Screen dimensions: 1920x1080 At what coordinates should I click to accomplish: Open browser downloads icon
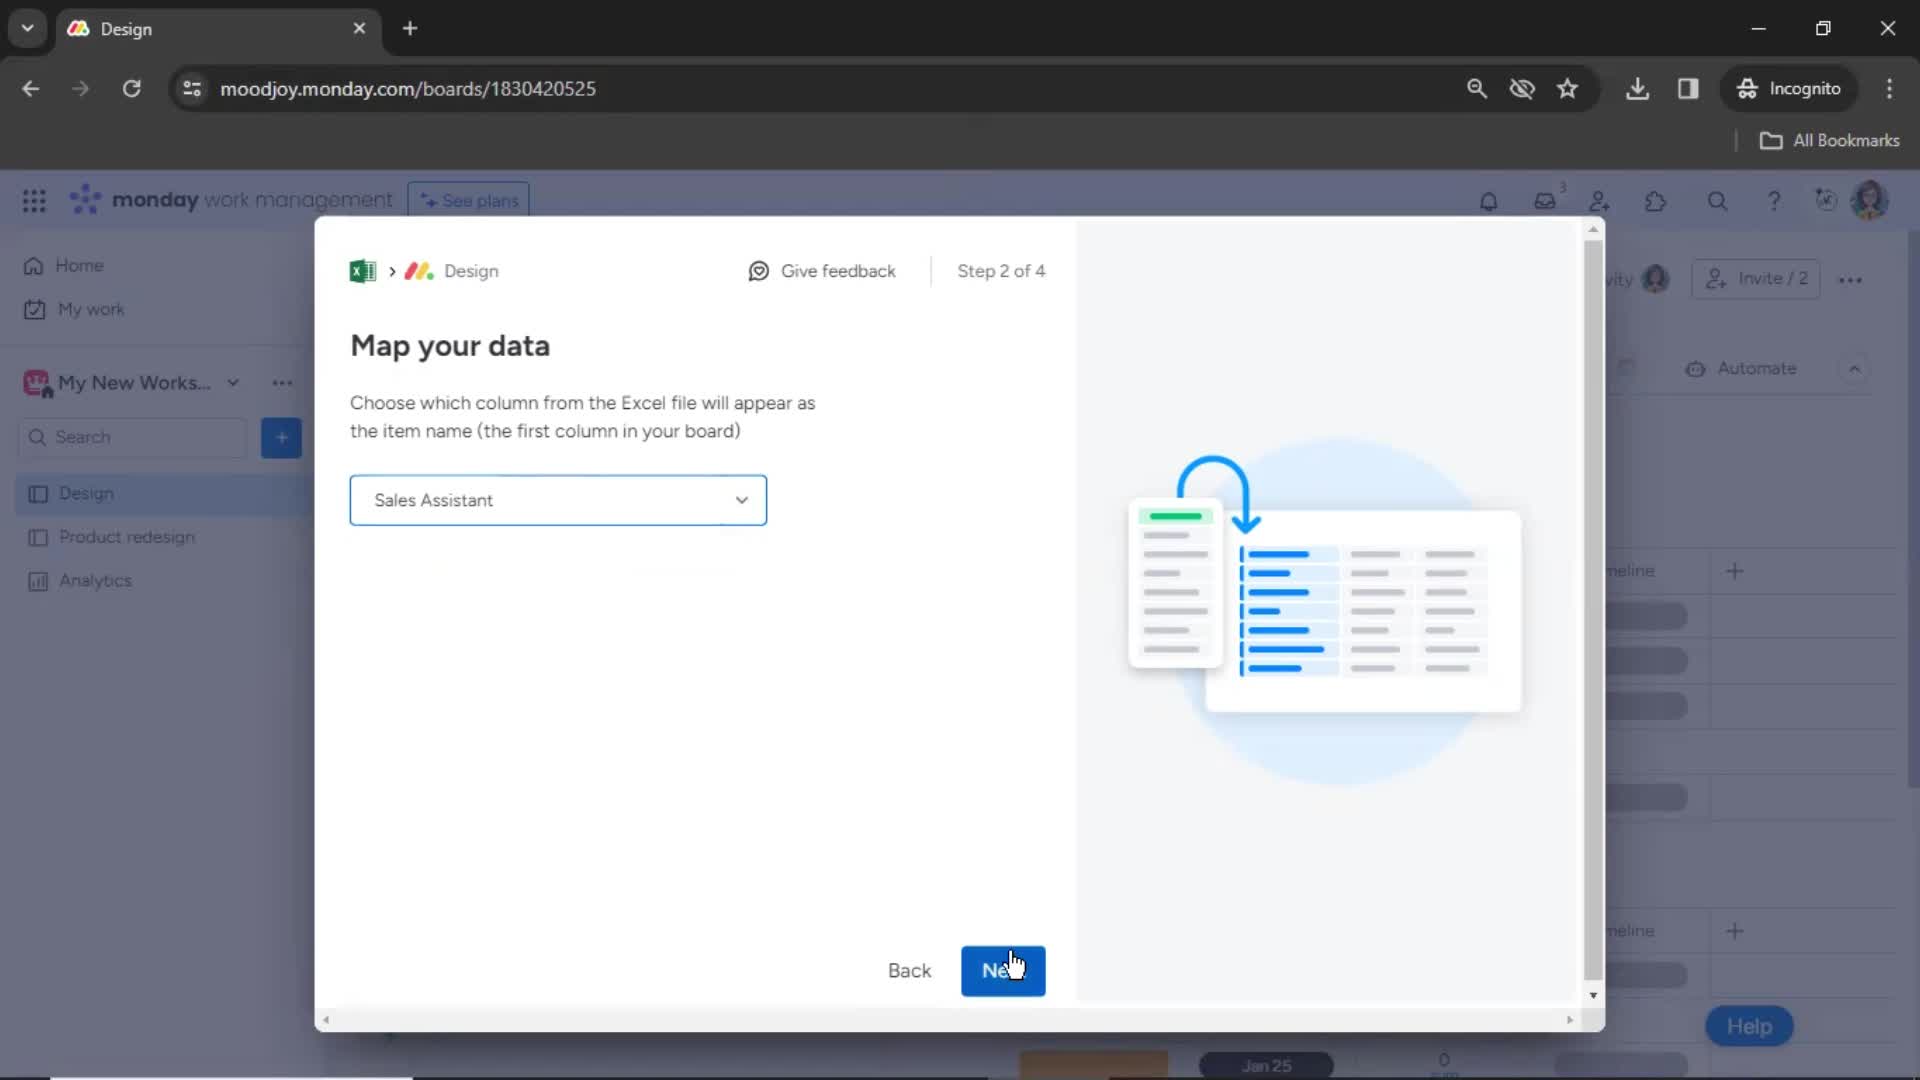pos(1637,89)
